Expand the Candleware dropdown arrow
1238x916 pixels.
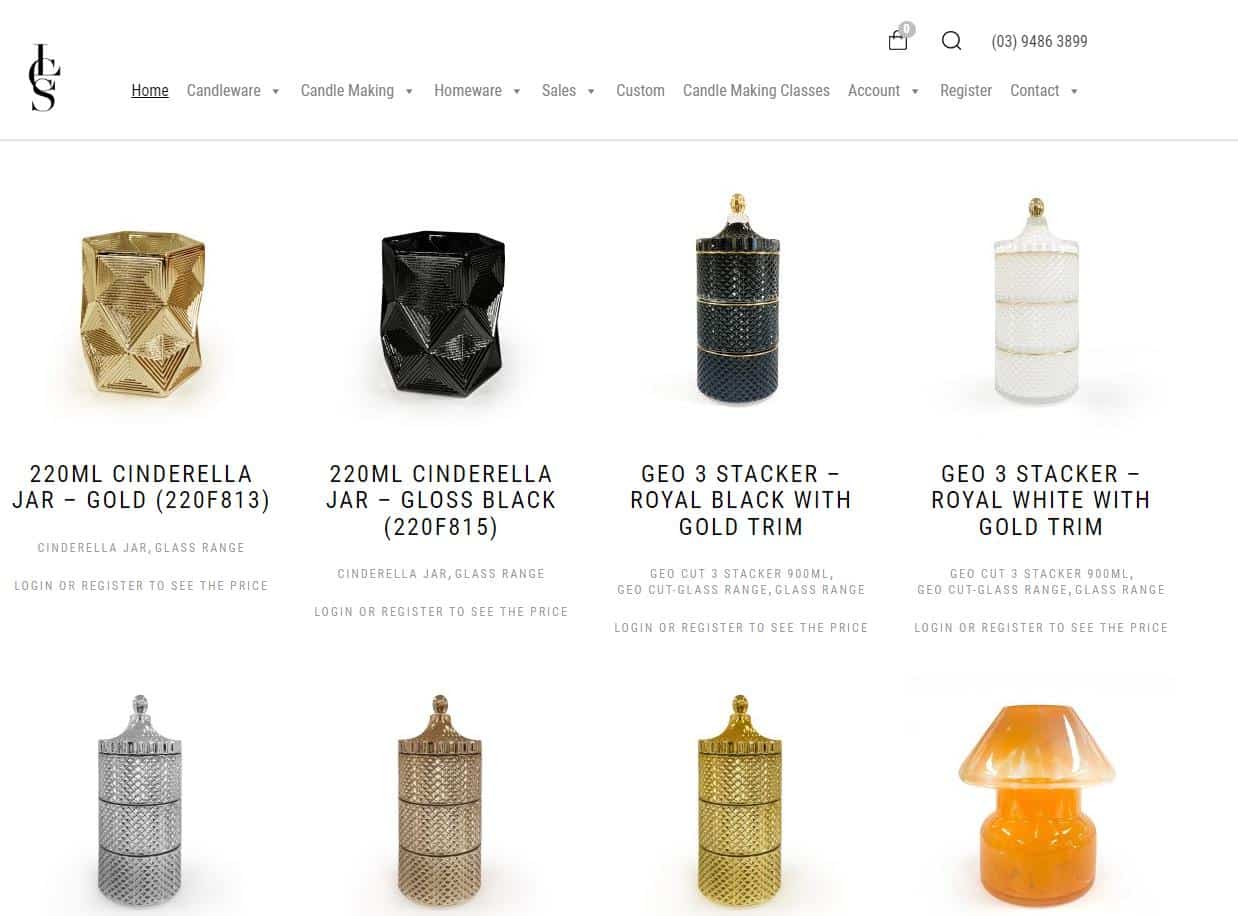point(275,91)
